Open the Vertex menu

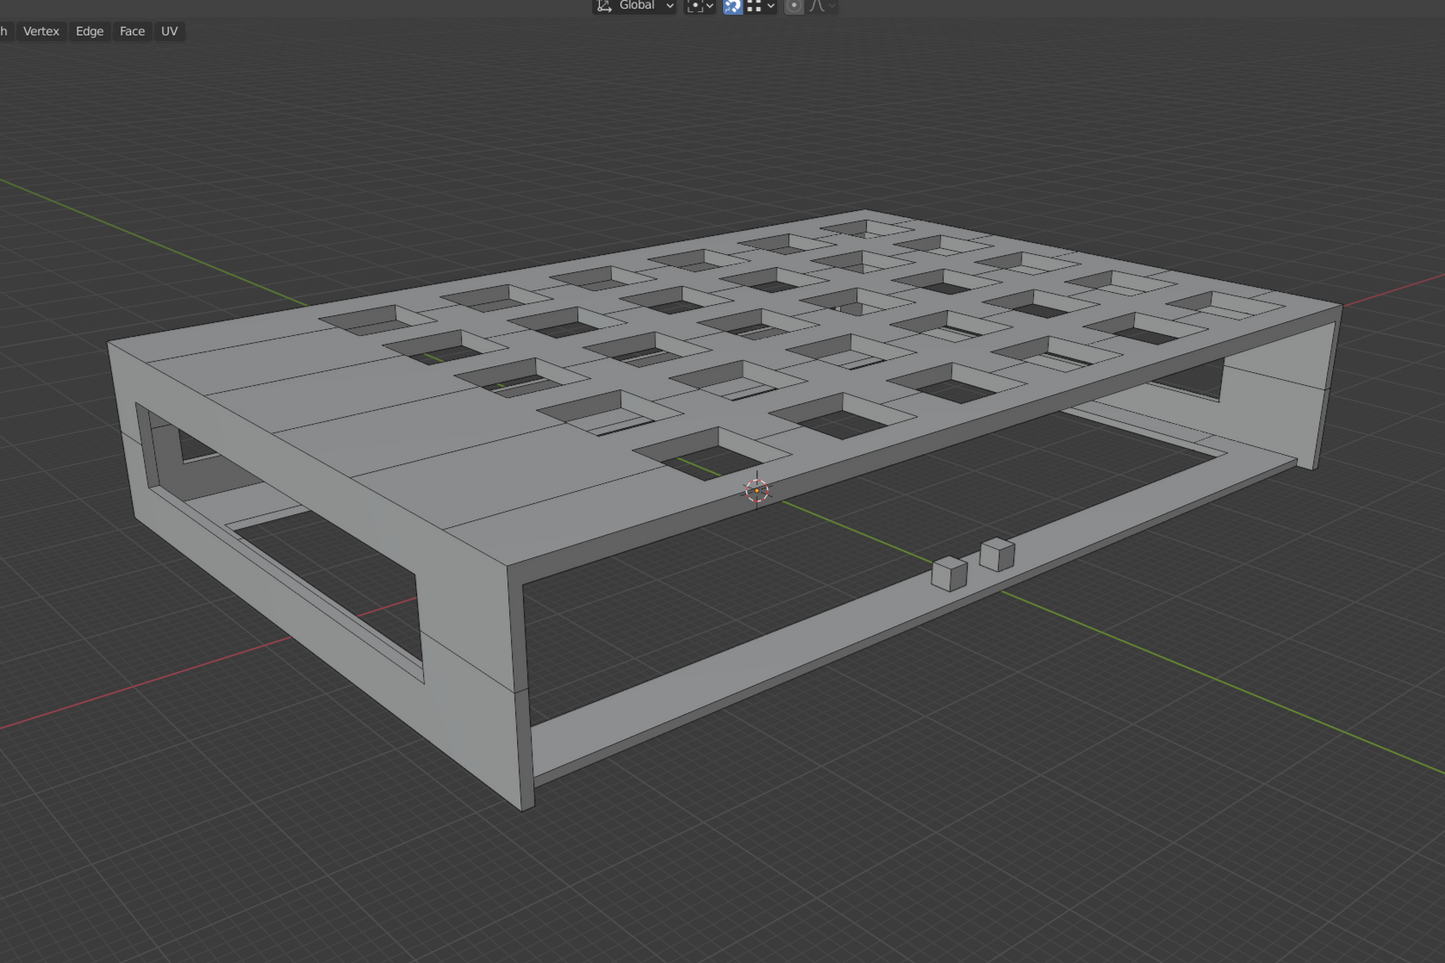(41, 31)
